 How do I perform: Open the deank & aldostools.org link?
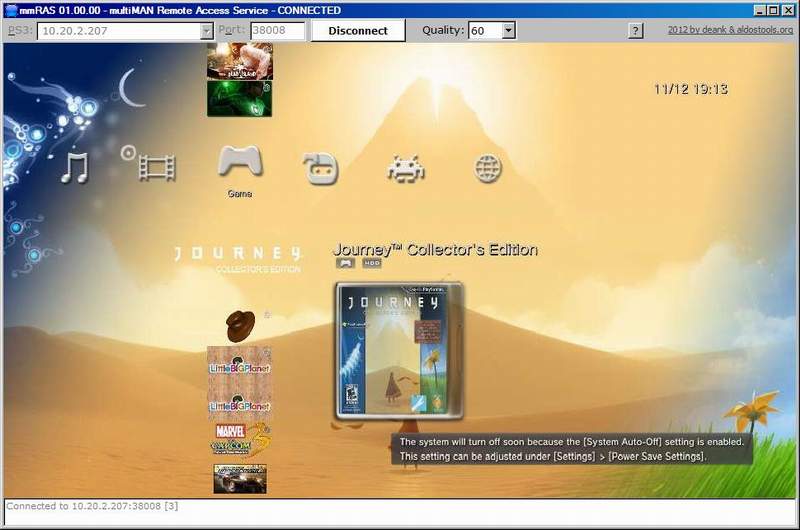point(730,30)
